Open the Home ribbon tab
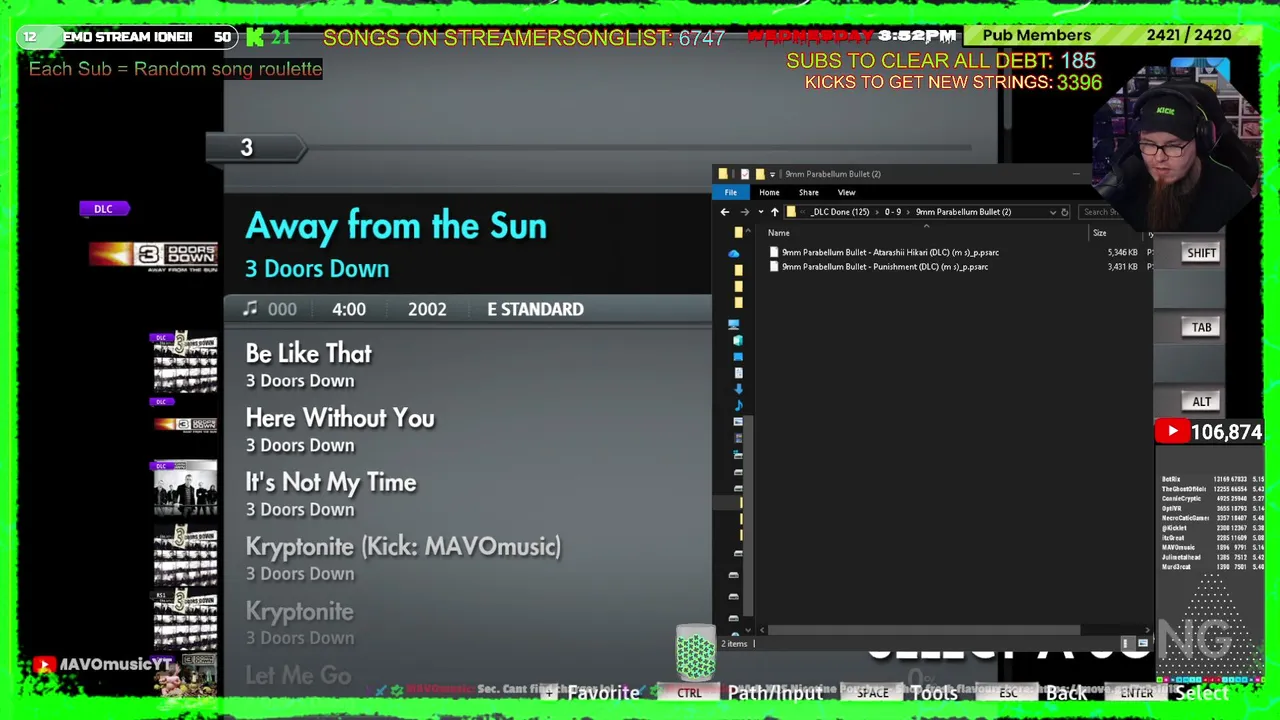 click(769, 192)
